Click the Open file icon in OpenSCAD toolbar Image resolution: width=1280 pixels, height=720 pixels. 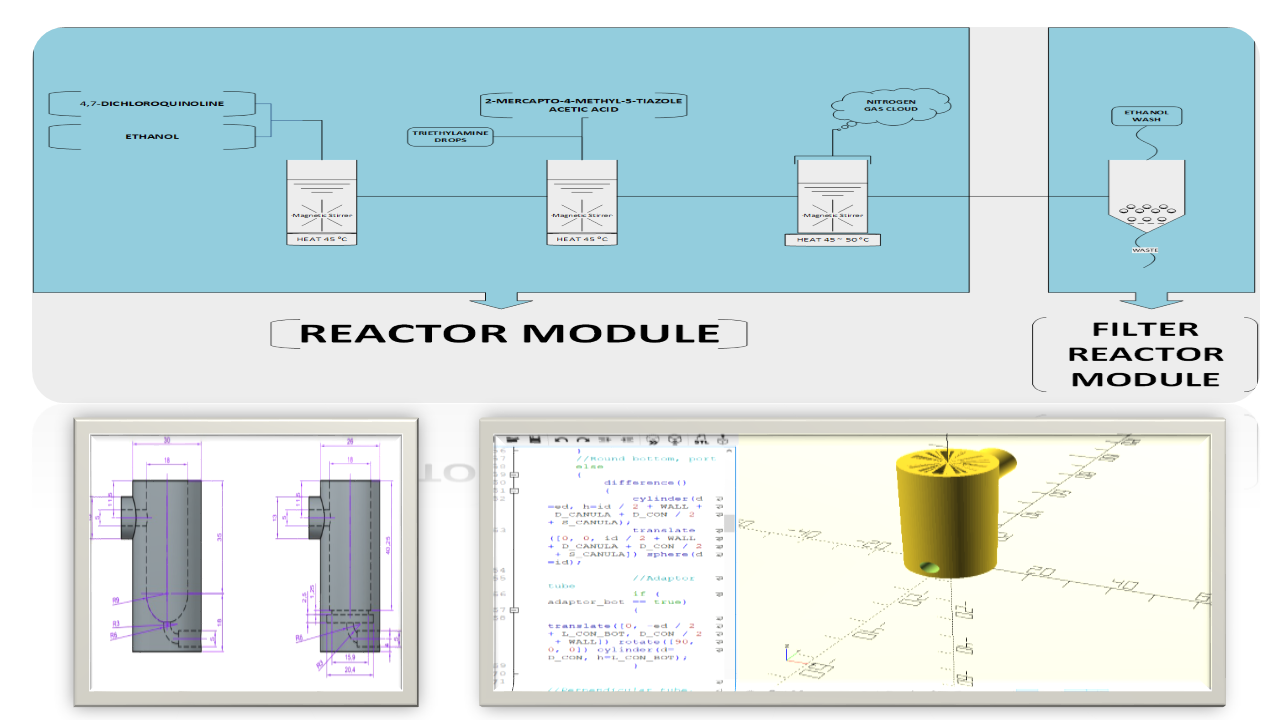512,439
